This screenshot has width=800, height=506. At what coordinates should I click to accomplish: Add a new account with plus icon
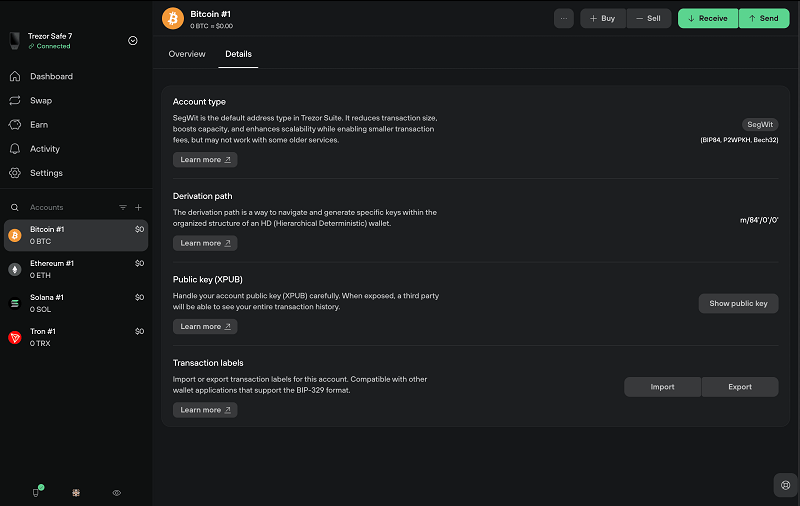pyautogui.click(x=138, y=208)
